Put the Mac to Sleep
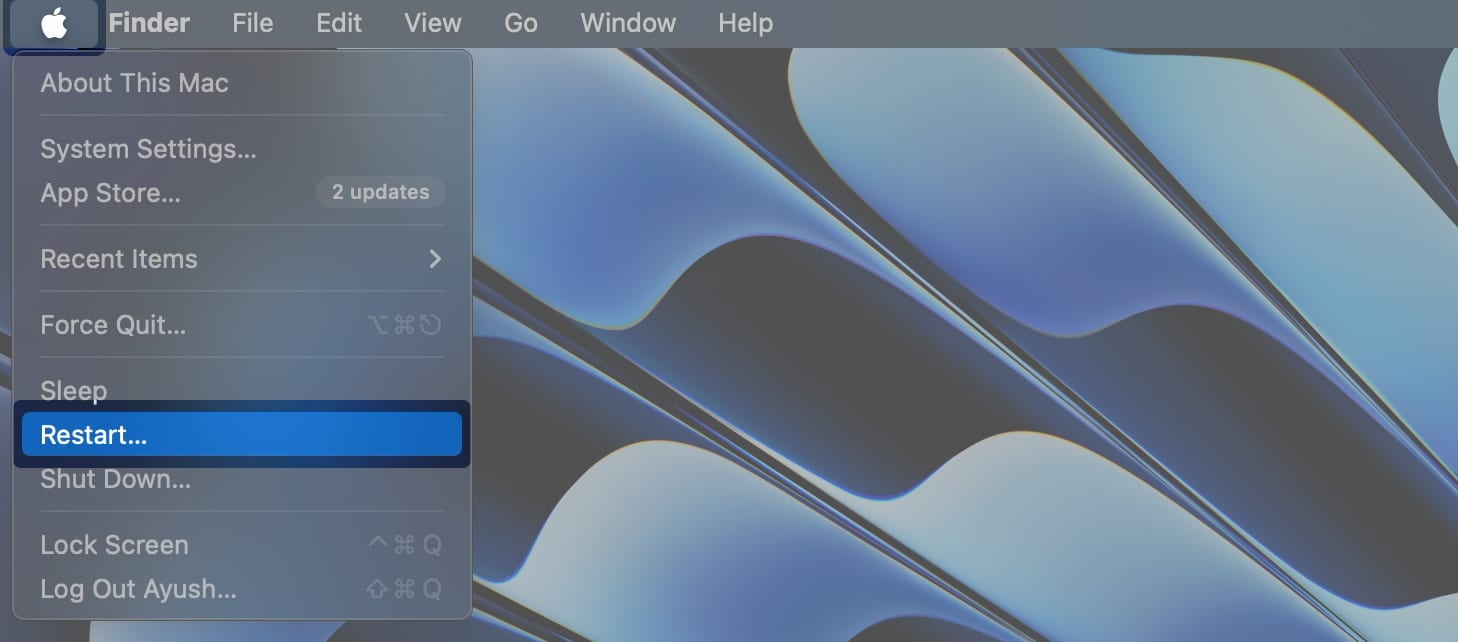 tap(73, 391)
